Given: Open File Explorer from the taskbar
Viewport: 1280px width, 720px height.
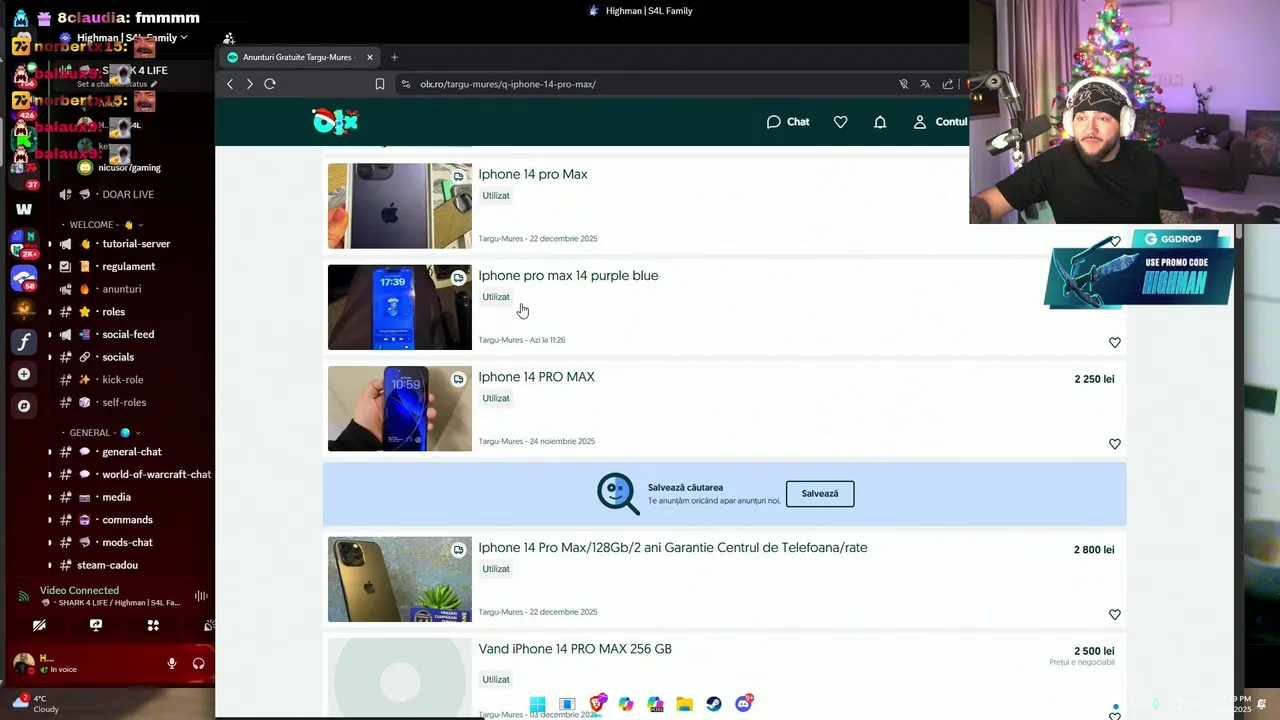Looking at the screenshot, I should [x=684, y=704].
